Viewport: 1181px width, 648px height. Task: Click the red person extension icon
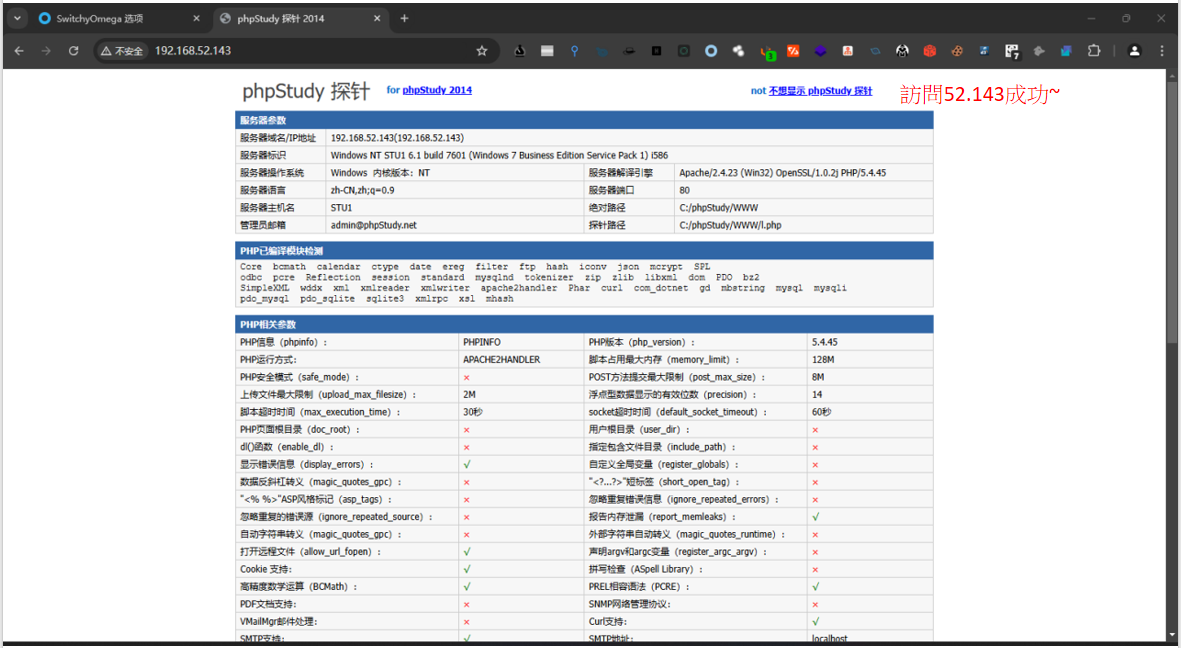pyautogui.click(x=847, y=50)
